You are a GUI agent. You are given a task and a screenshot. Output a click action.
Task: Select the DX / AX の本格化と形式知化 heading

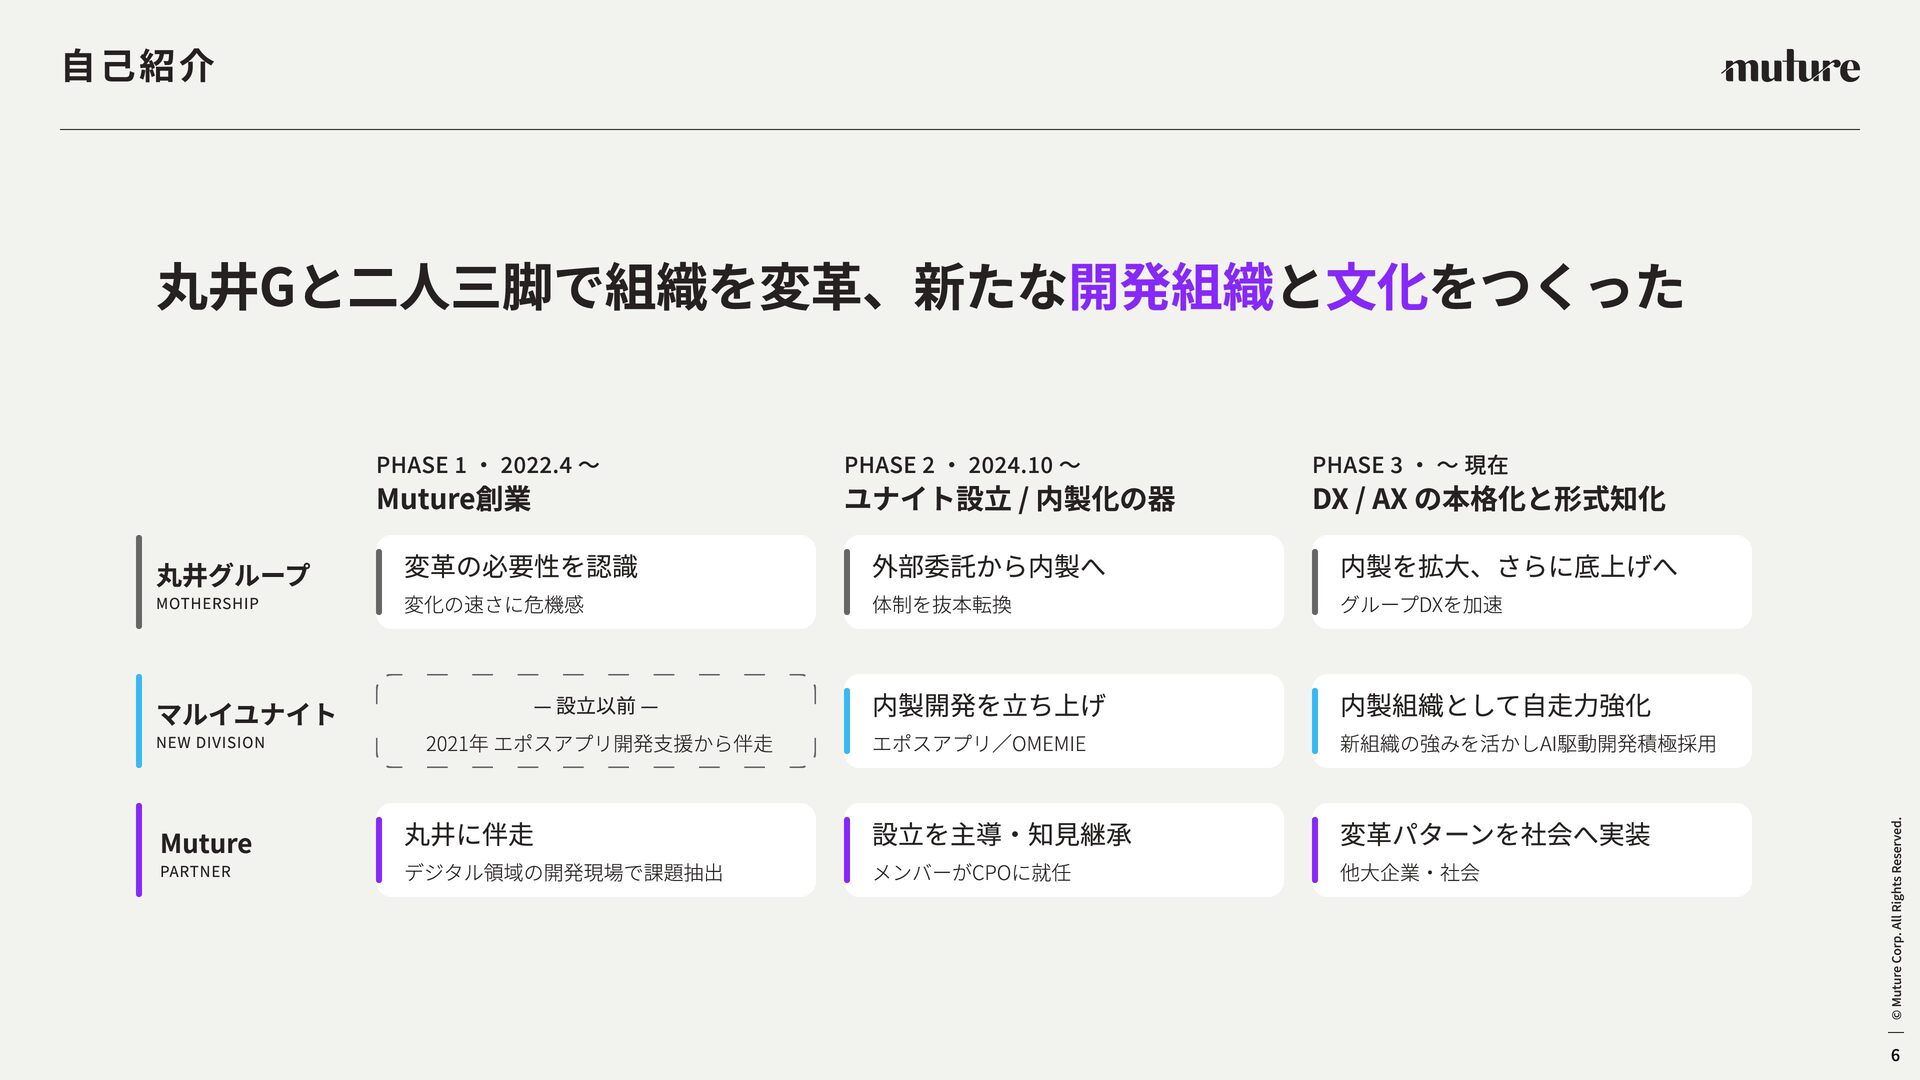[1488, 499]
